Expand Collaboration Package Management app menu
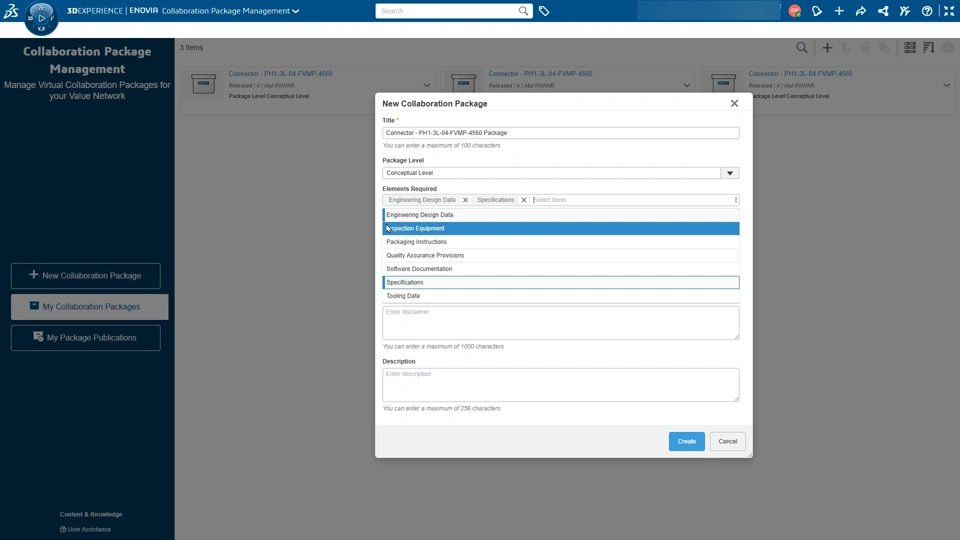Viewport: 960px width, 540px height. point(296,11)
